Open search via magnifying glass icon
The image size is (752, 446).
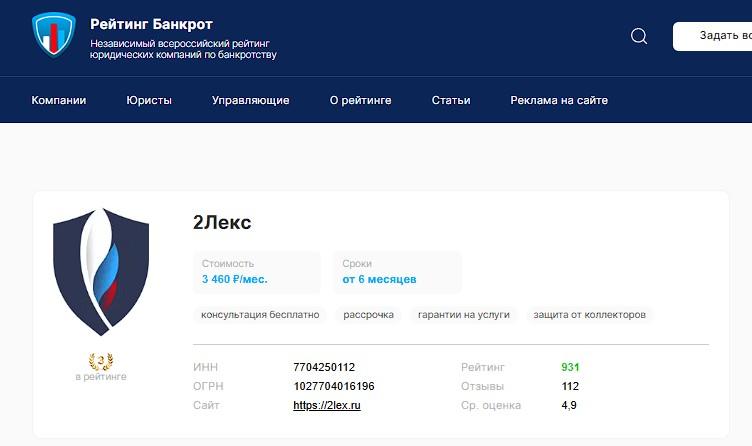point(639,36)
